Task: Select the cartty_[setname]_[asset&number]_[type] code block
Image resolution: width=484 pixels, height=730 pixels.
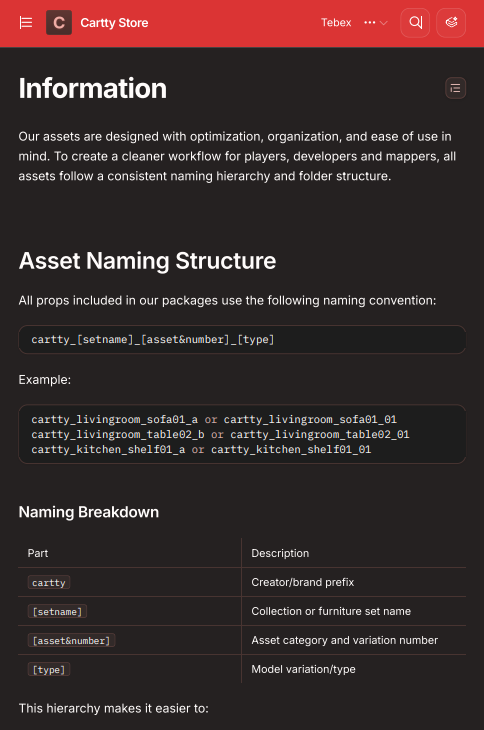Action: 242,339
